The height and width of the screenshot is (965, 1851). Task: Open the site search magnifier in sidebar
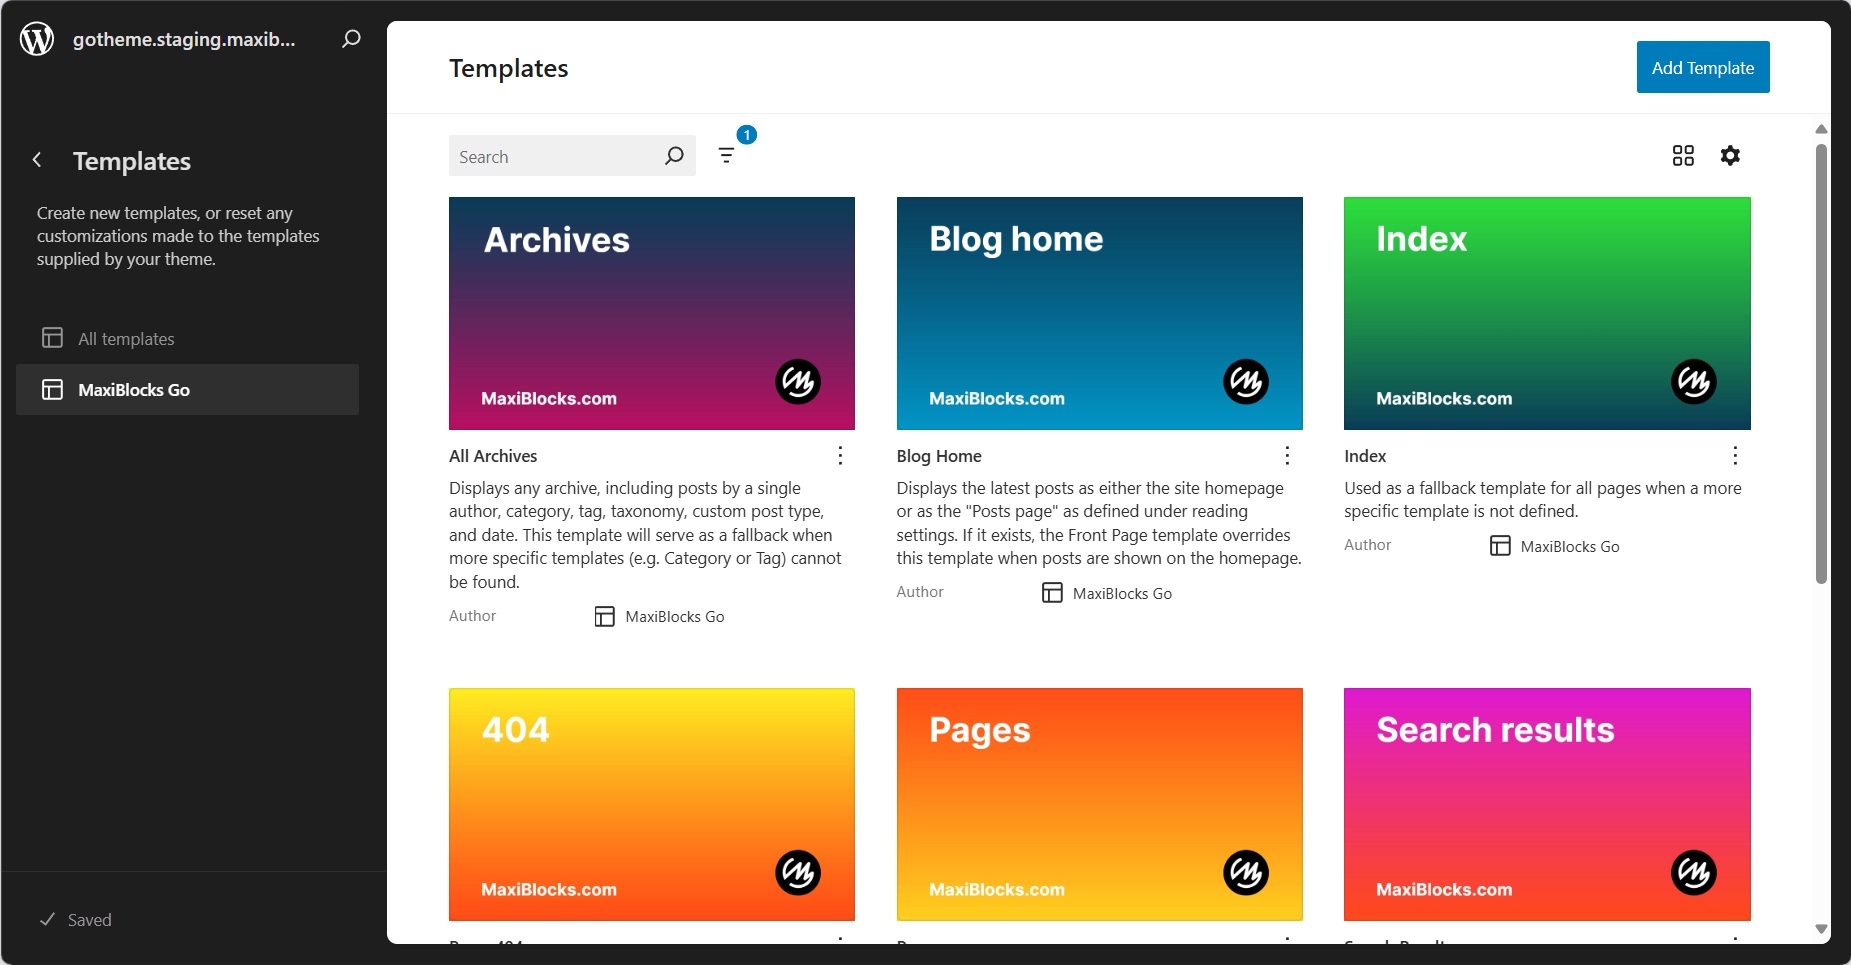click(x=351, y=39)
